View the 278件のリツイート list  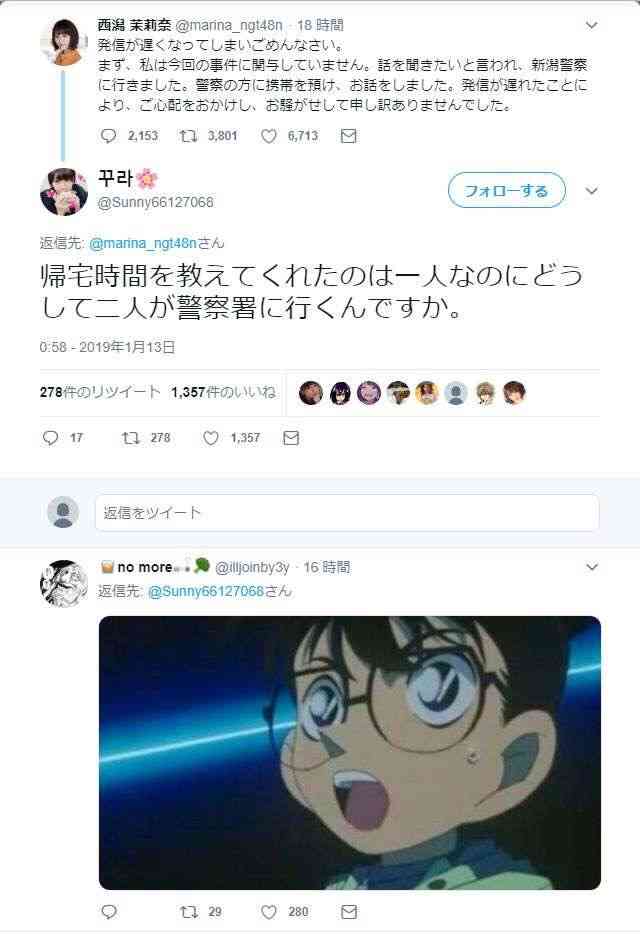click(100, 392)
